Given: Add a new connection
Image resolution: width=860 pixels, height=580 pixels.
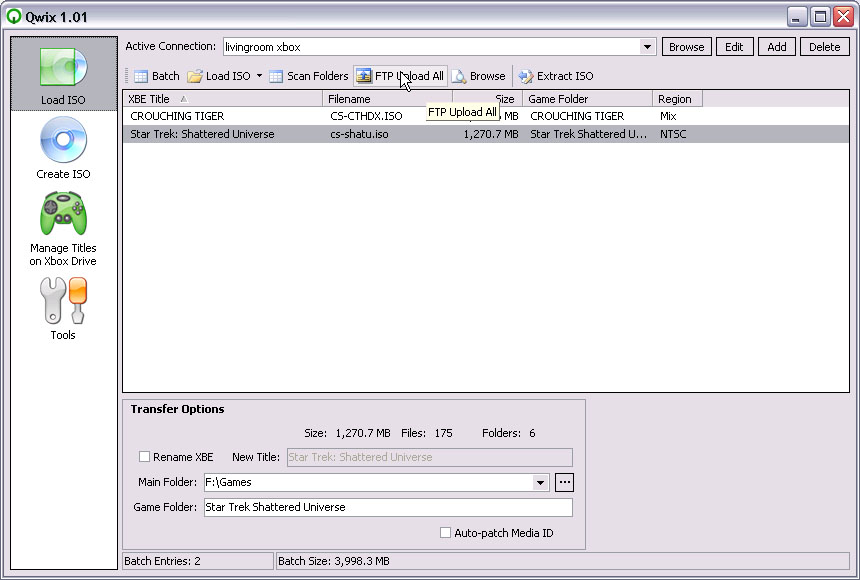Looking at the screenshot, I should click(777, 46).
